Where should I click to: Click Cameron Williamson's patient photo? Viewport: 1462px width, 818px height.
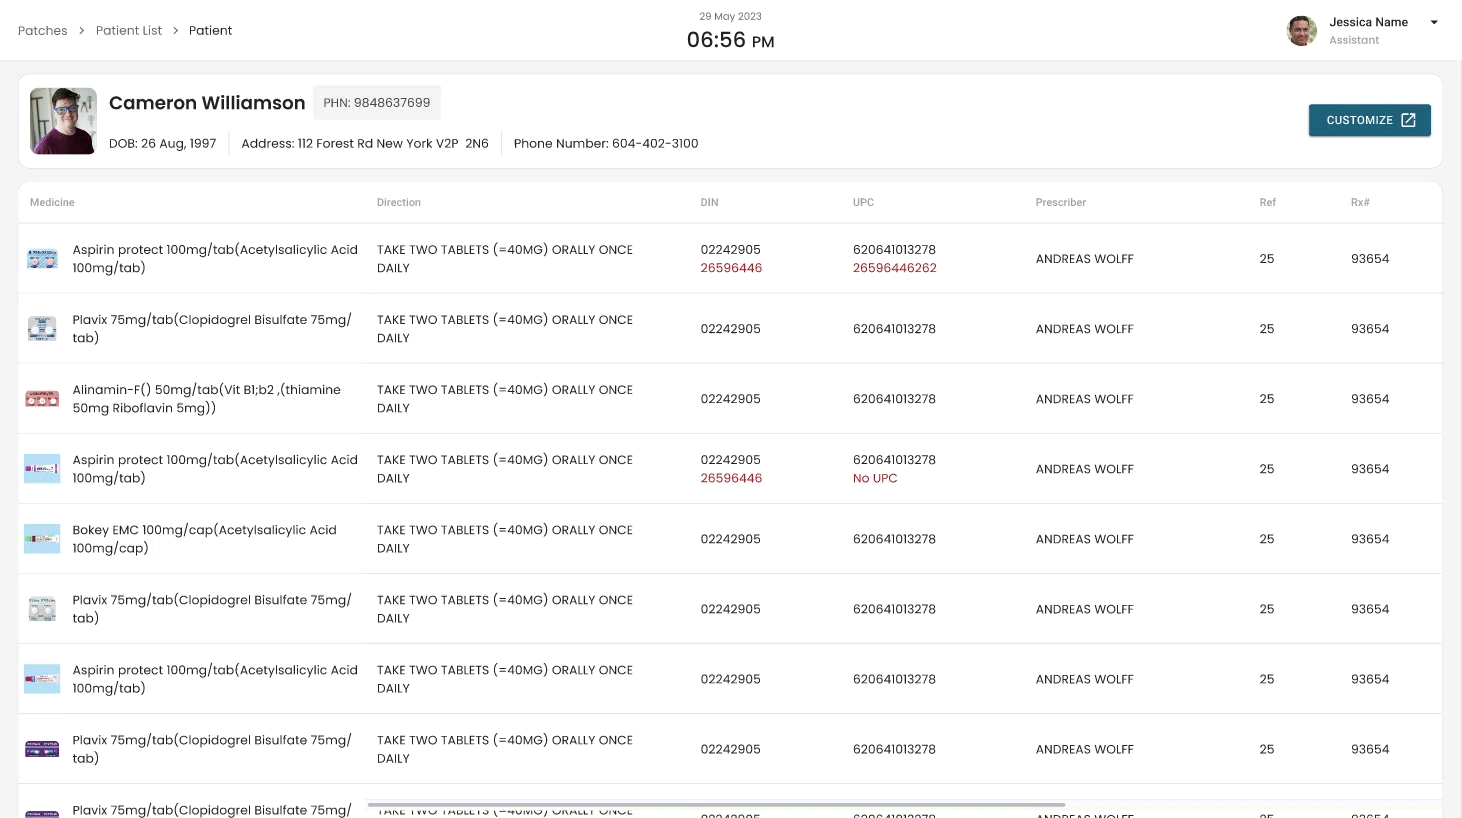(63, 121)
